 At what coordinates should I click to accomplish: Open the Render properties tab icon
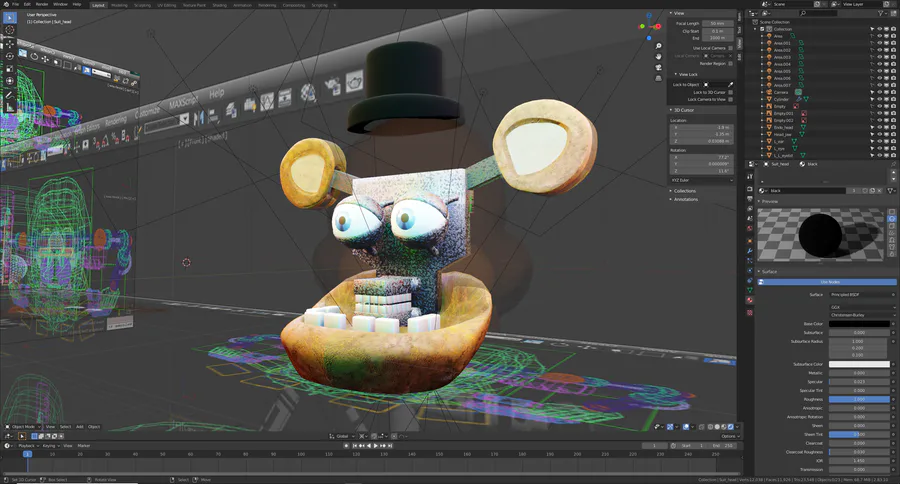[750, 189]
